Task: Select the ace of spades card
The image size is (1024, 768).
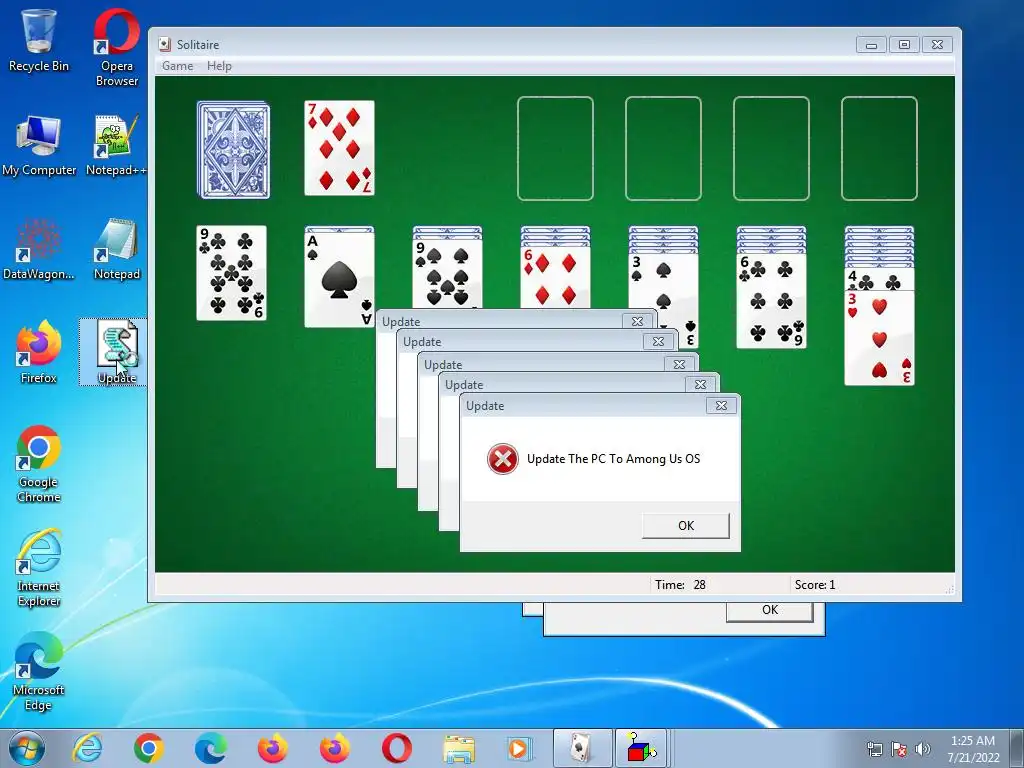Action: pos(340,280)
